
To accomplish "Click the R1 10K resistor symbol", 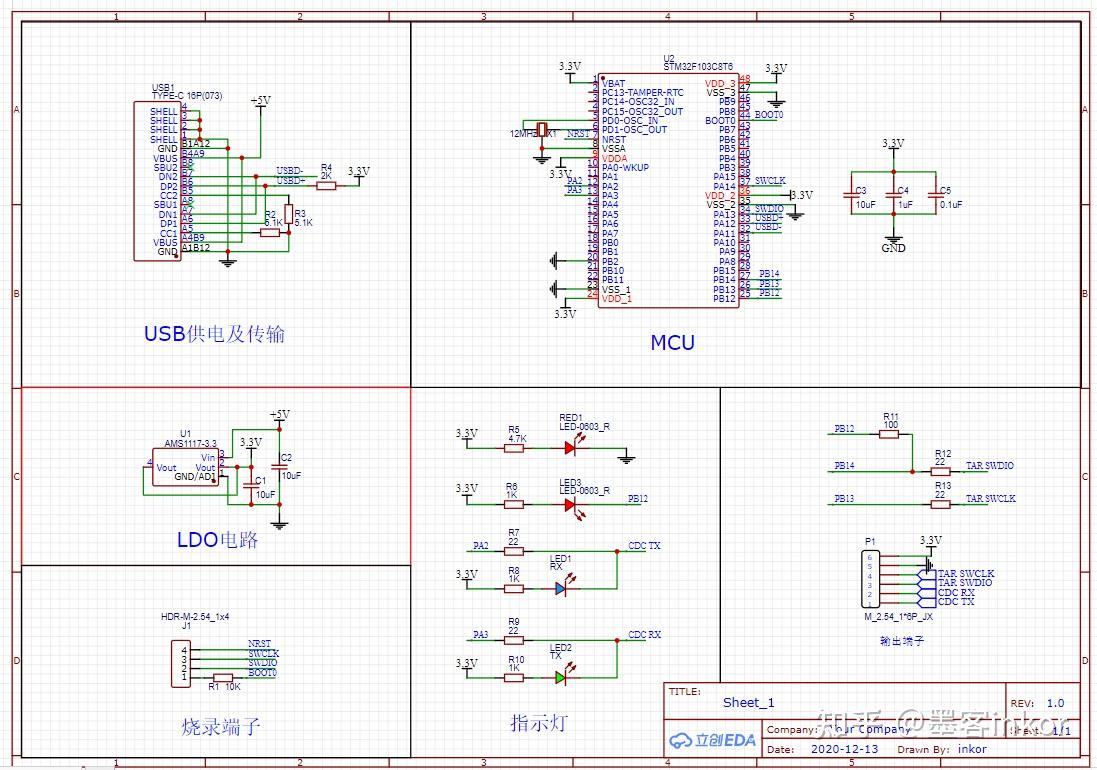I will pyautogui.click(x=223, y=678).
